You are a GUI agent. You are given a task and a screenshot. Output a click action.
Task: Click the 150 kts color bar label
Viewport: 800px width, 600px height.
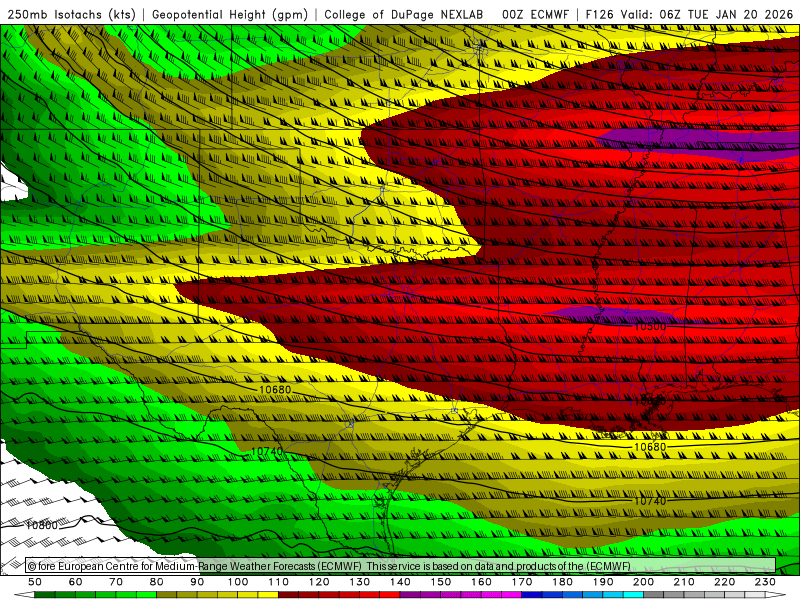[441, 582]
